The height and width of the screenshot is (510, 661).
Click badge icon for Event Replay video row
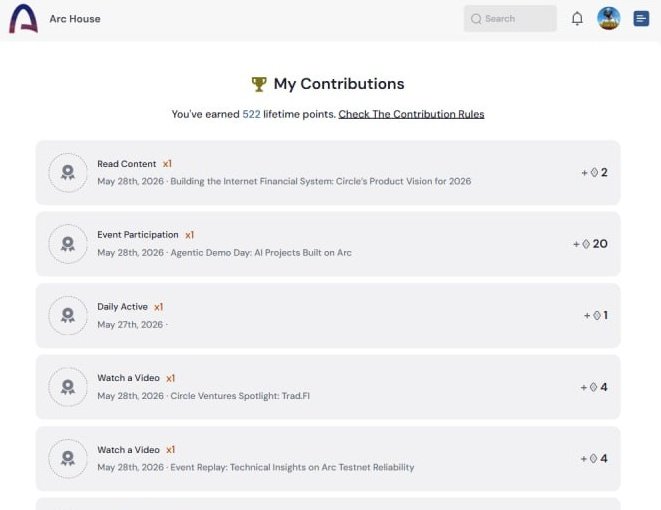pos(68,459)
